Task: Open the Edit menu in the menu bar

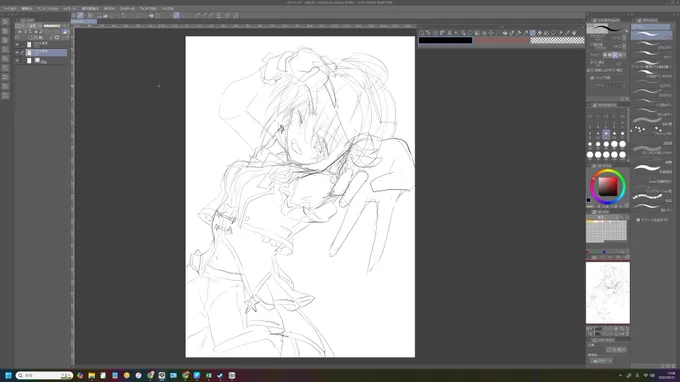Action: click(x=27, y=8)
